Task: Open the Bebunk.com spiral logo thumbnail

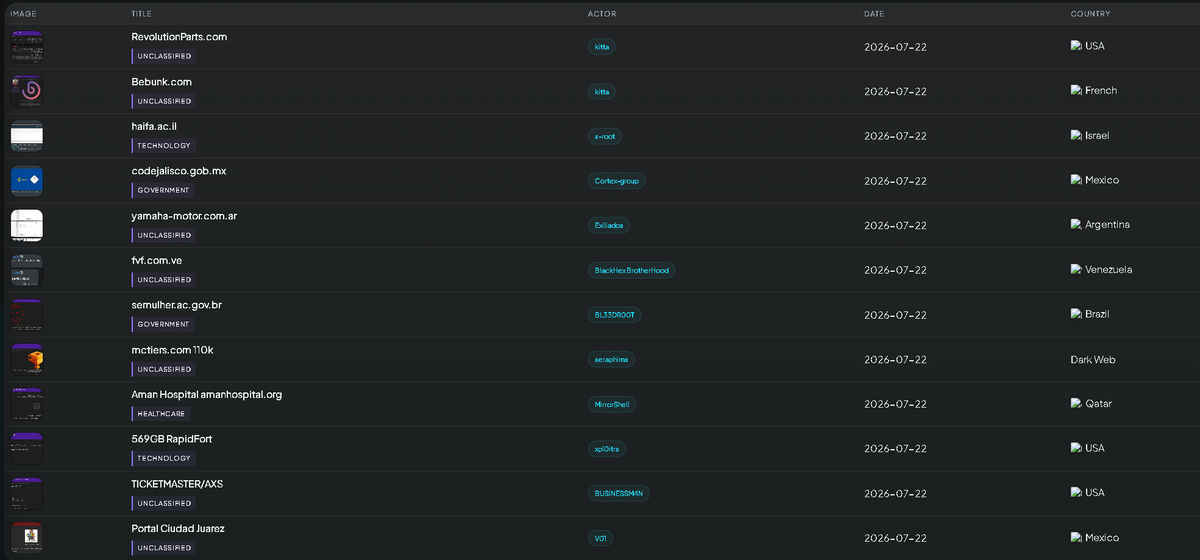Action: click(x=27, y=91)
